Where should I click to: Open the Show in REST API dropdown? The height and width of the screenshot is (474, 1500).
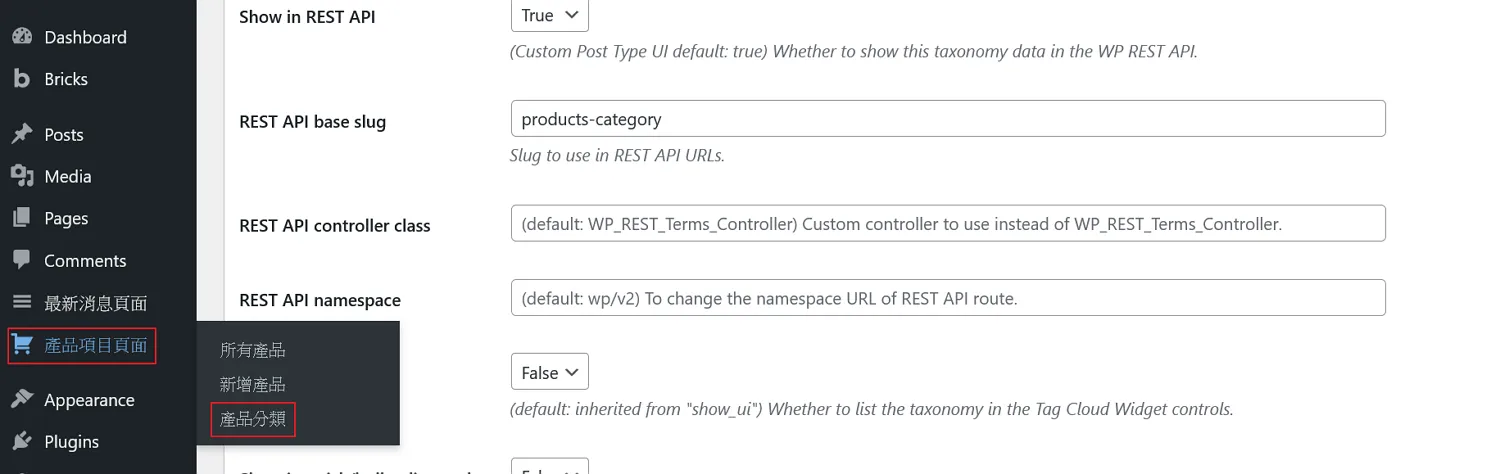click(x=549, y=15)
